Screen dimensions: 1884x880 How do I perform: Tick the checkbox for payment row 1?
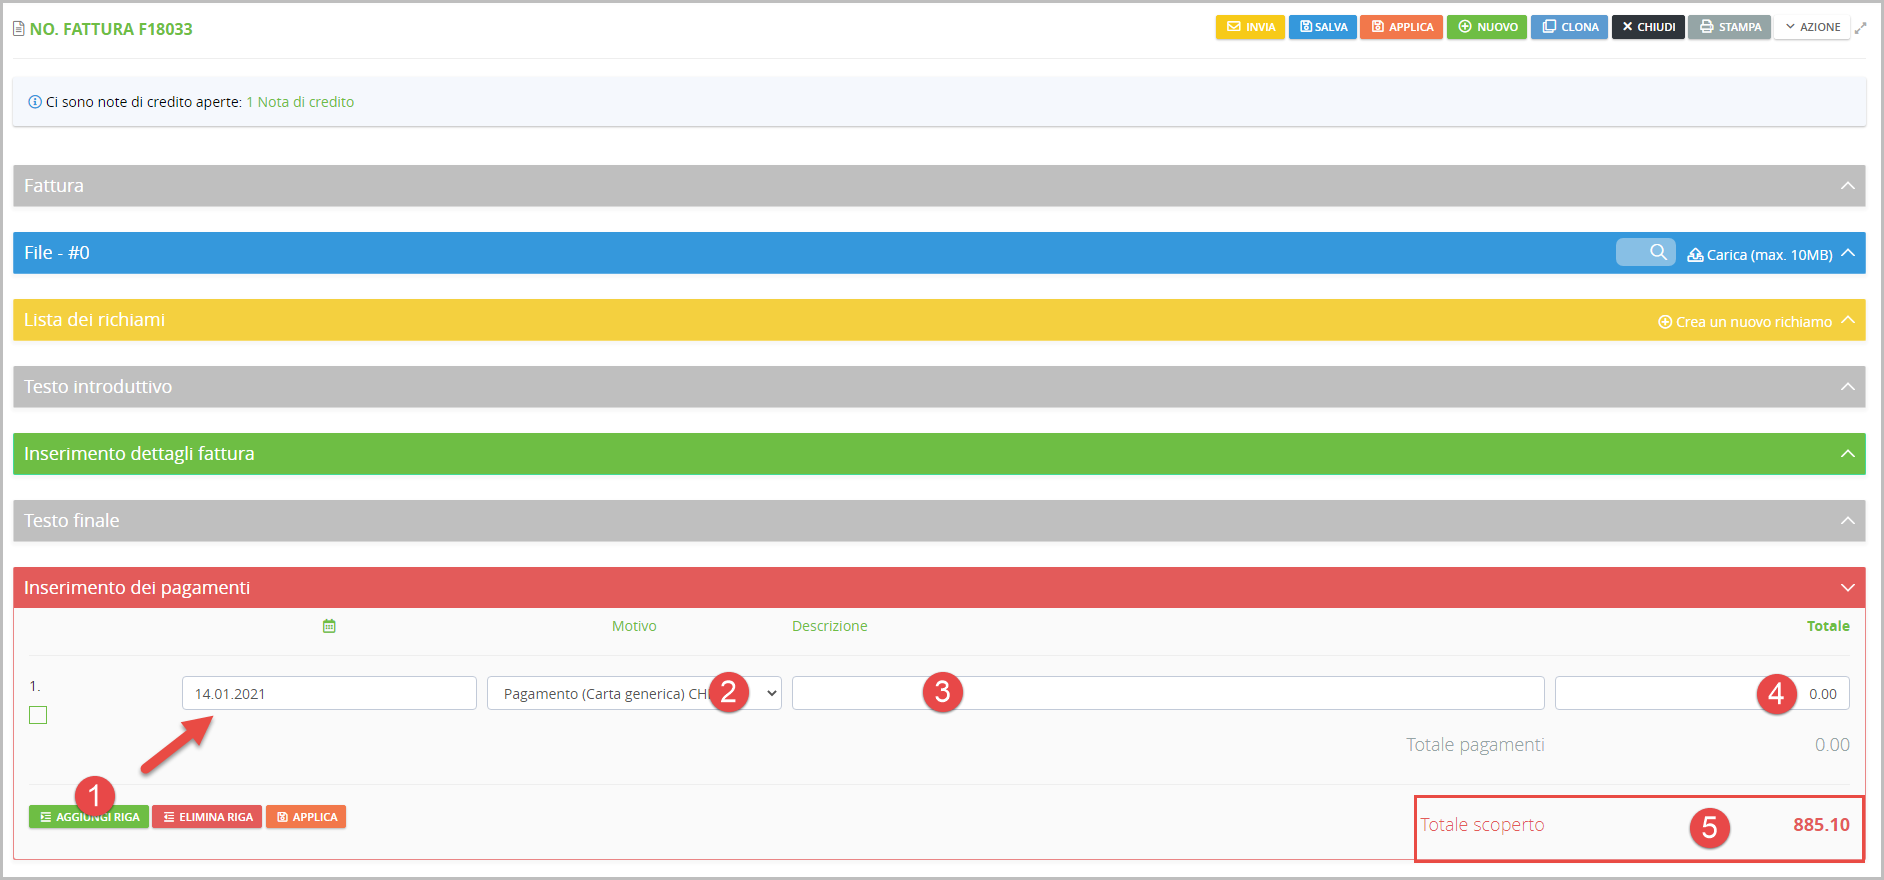pyautogui.click(x=38, y=715)
